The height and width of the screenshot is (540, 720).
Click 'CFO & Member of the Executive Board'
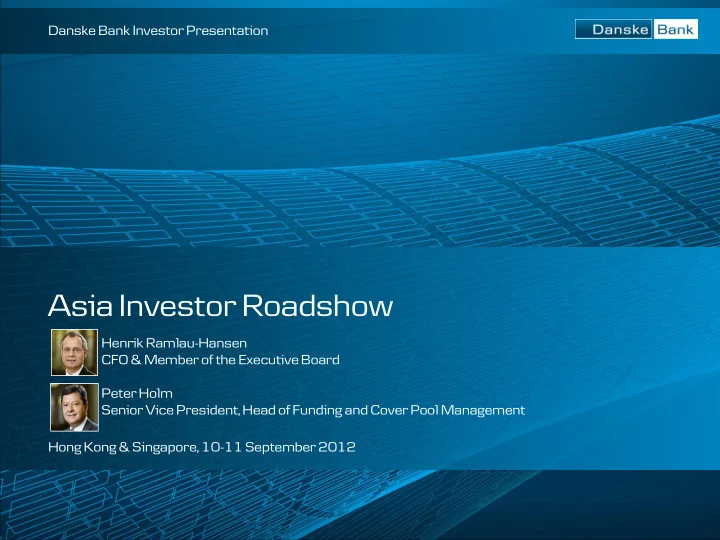220,360
